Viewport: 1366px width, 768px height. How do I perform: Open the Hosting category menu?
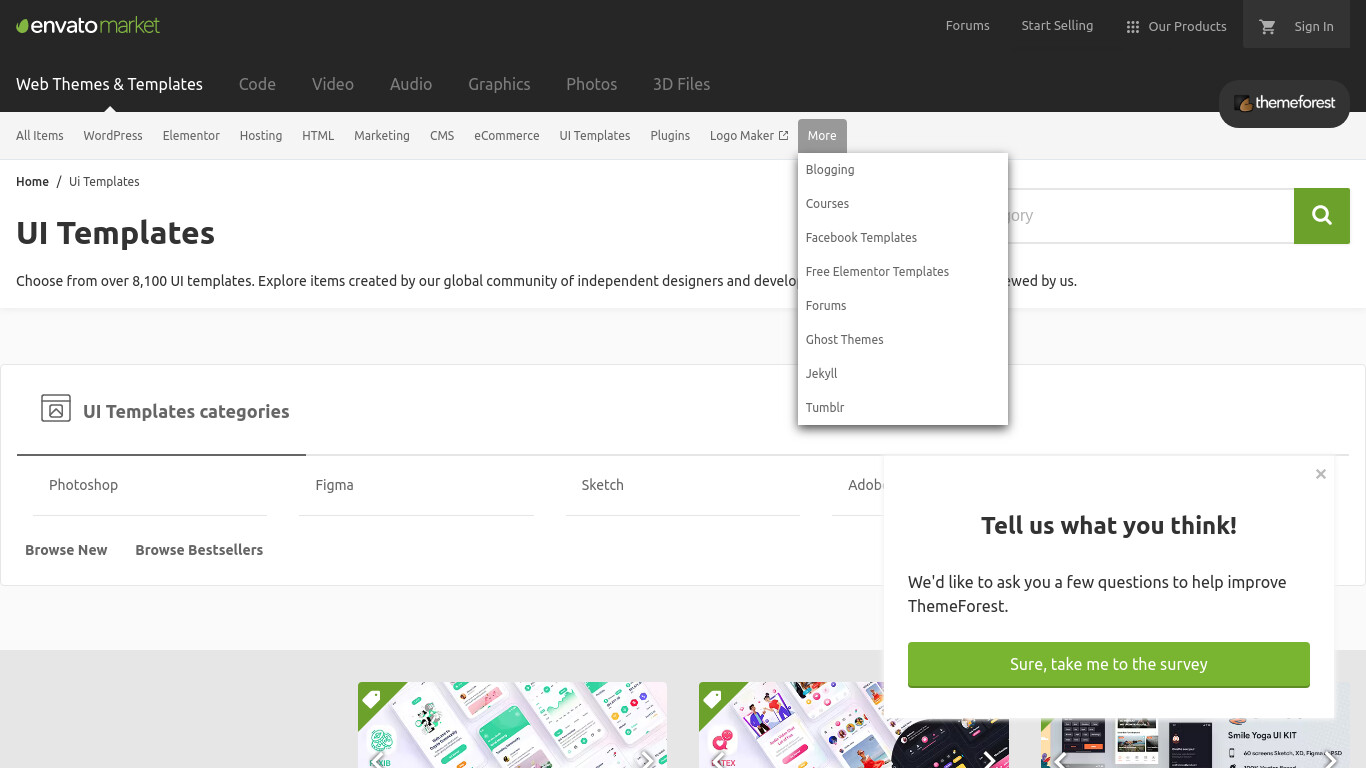coord(261,136)
